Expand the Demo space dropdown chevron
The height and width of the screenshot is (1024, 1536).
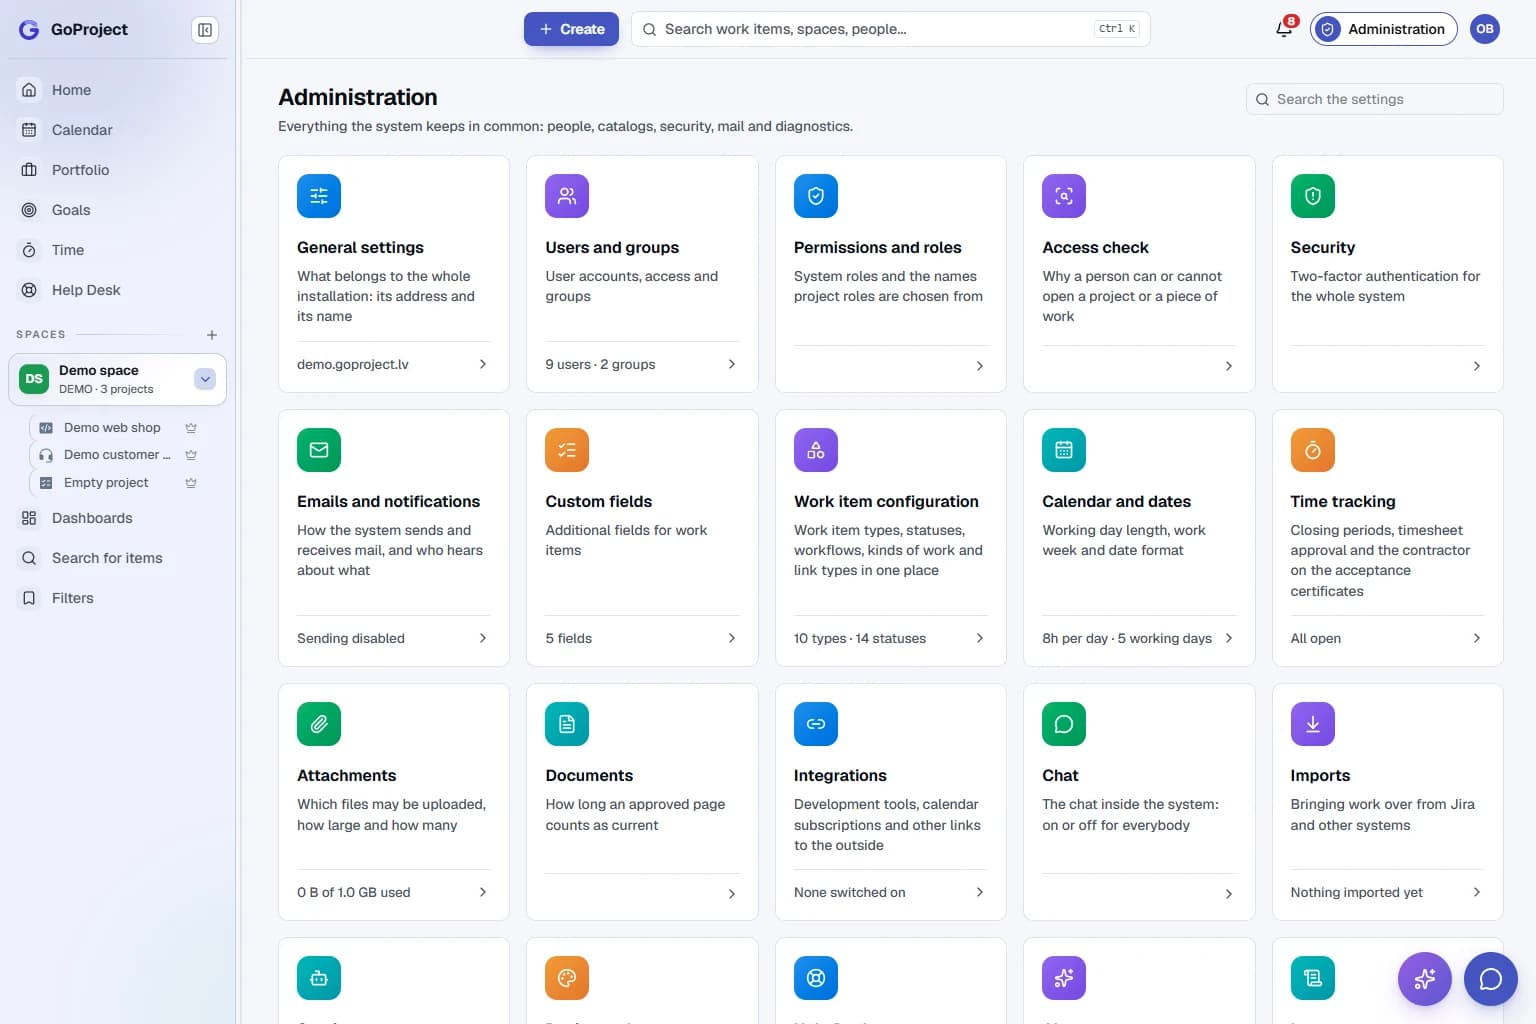205,379
